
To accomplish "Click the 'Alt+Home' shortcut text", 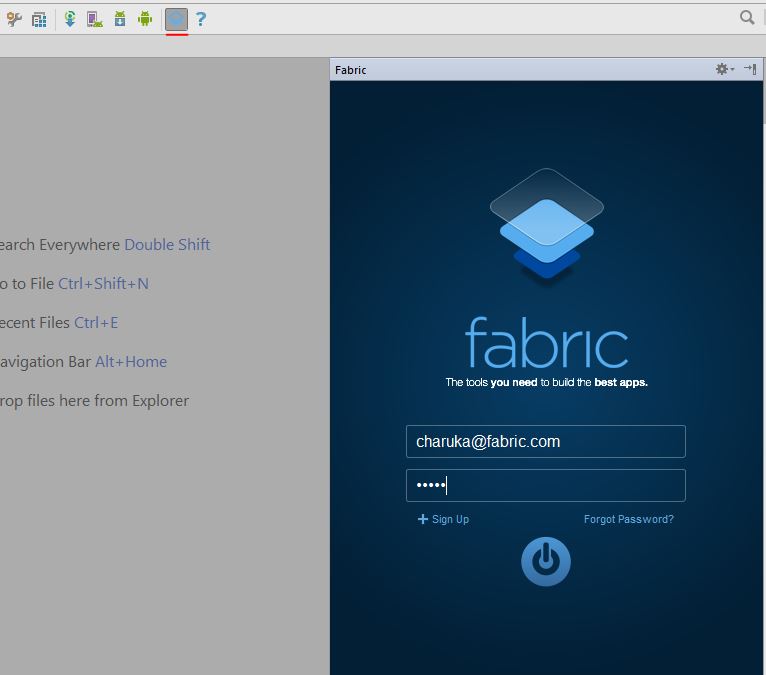I will [131, 362].
